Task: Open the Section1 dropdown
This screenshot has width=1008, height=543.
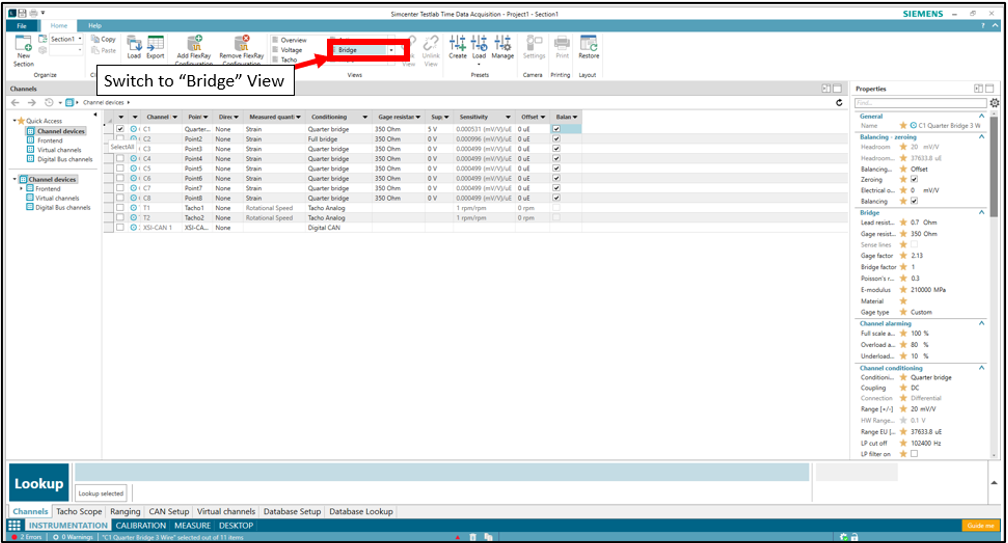Action: pos(80,39)
